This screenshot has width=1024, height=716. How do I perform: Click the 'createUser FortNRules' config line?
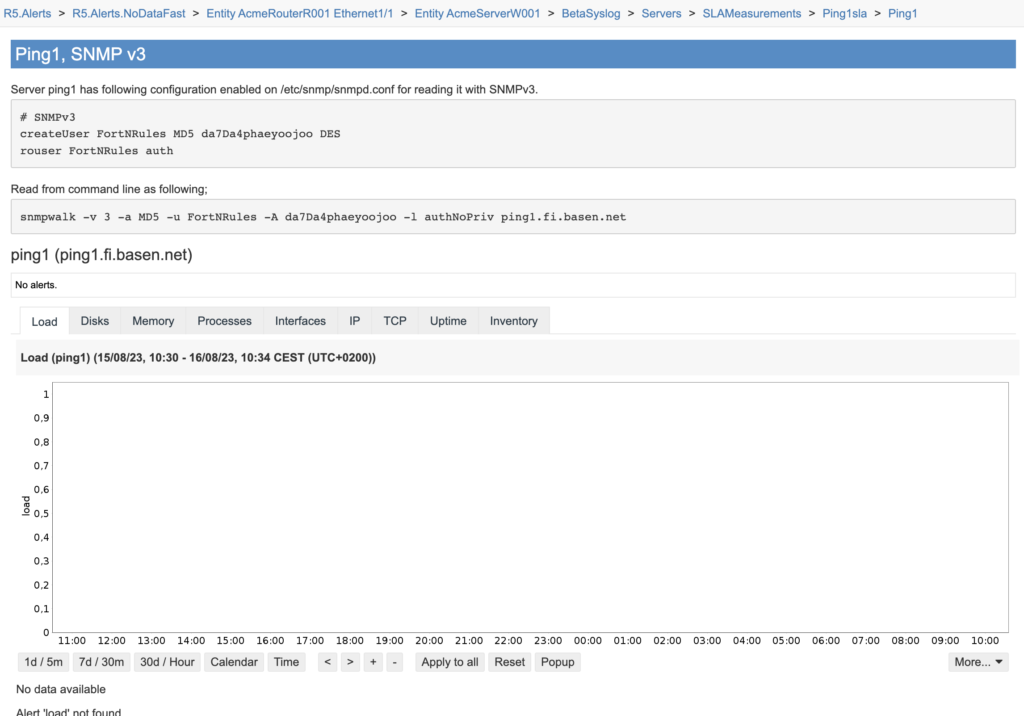click(180, 134)
